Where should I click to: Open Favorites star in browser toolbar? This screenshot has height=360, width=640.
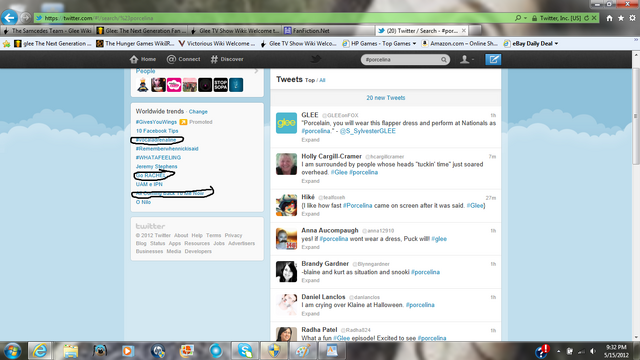click(621, 18)
